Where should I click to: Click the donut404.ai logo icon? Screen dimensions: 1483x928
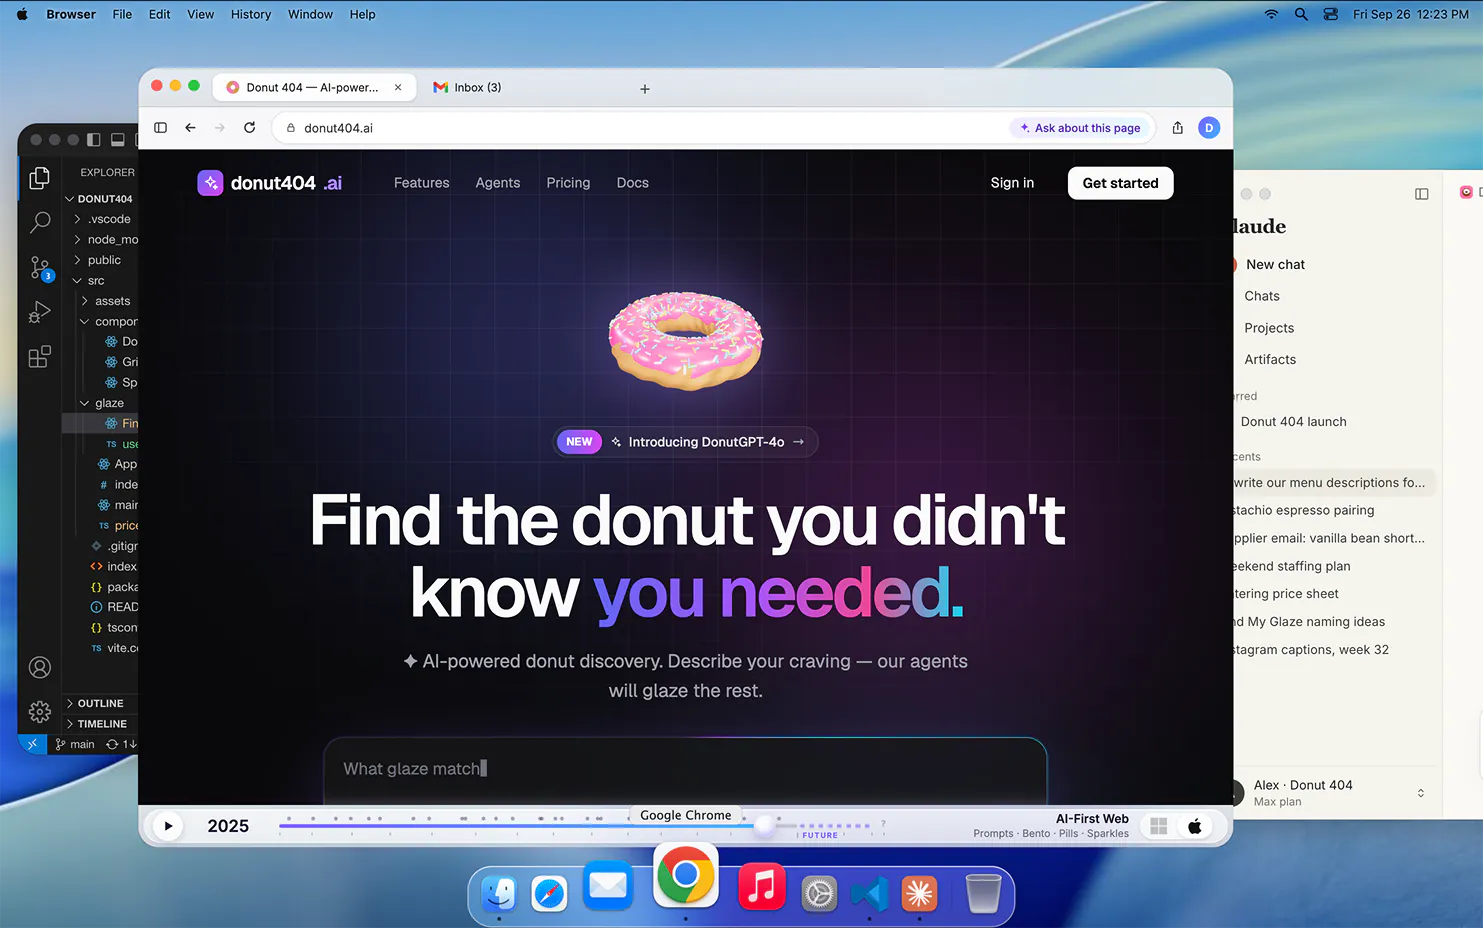(210, 183)
